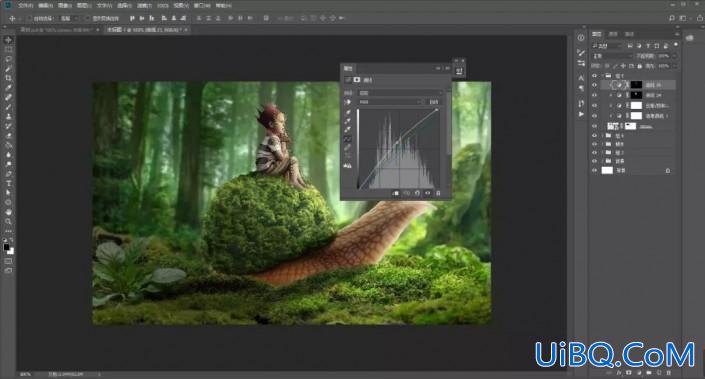Open the Character panel icon in side dock
The height and width of the screenshot is (379, 705).
click(x=581, y=78)
